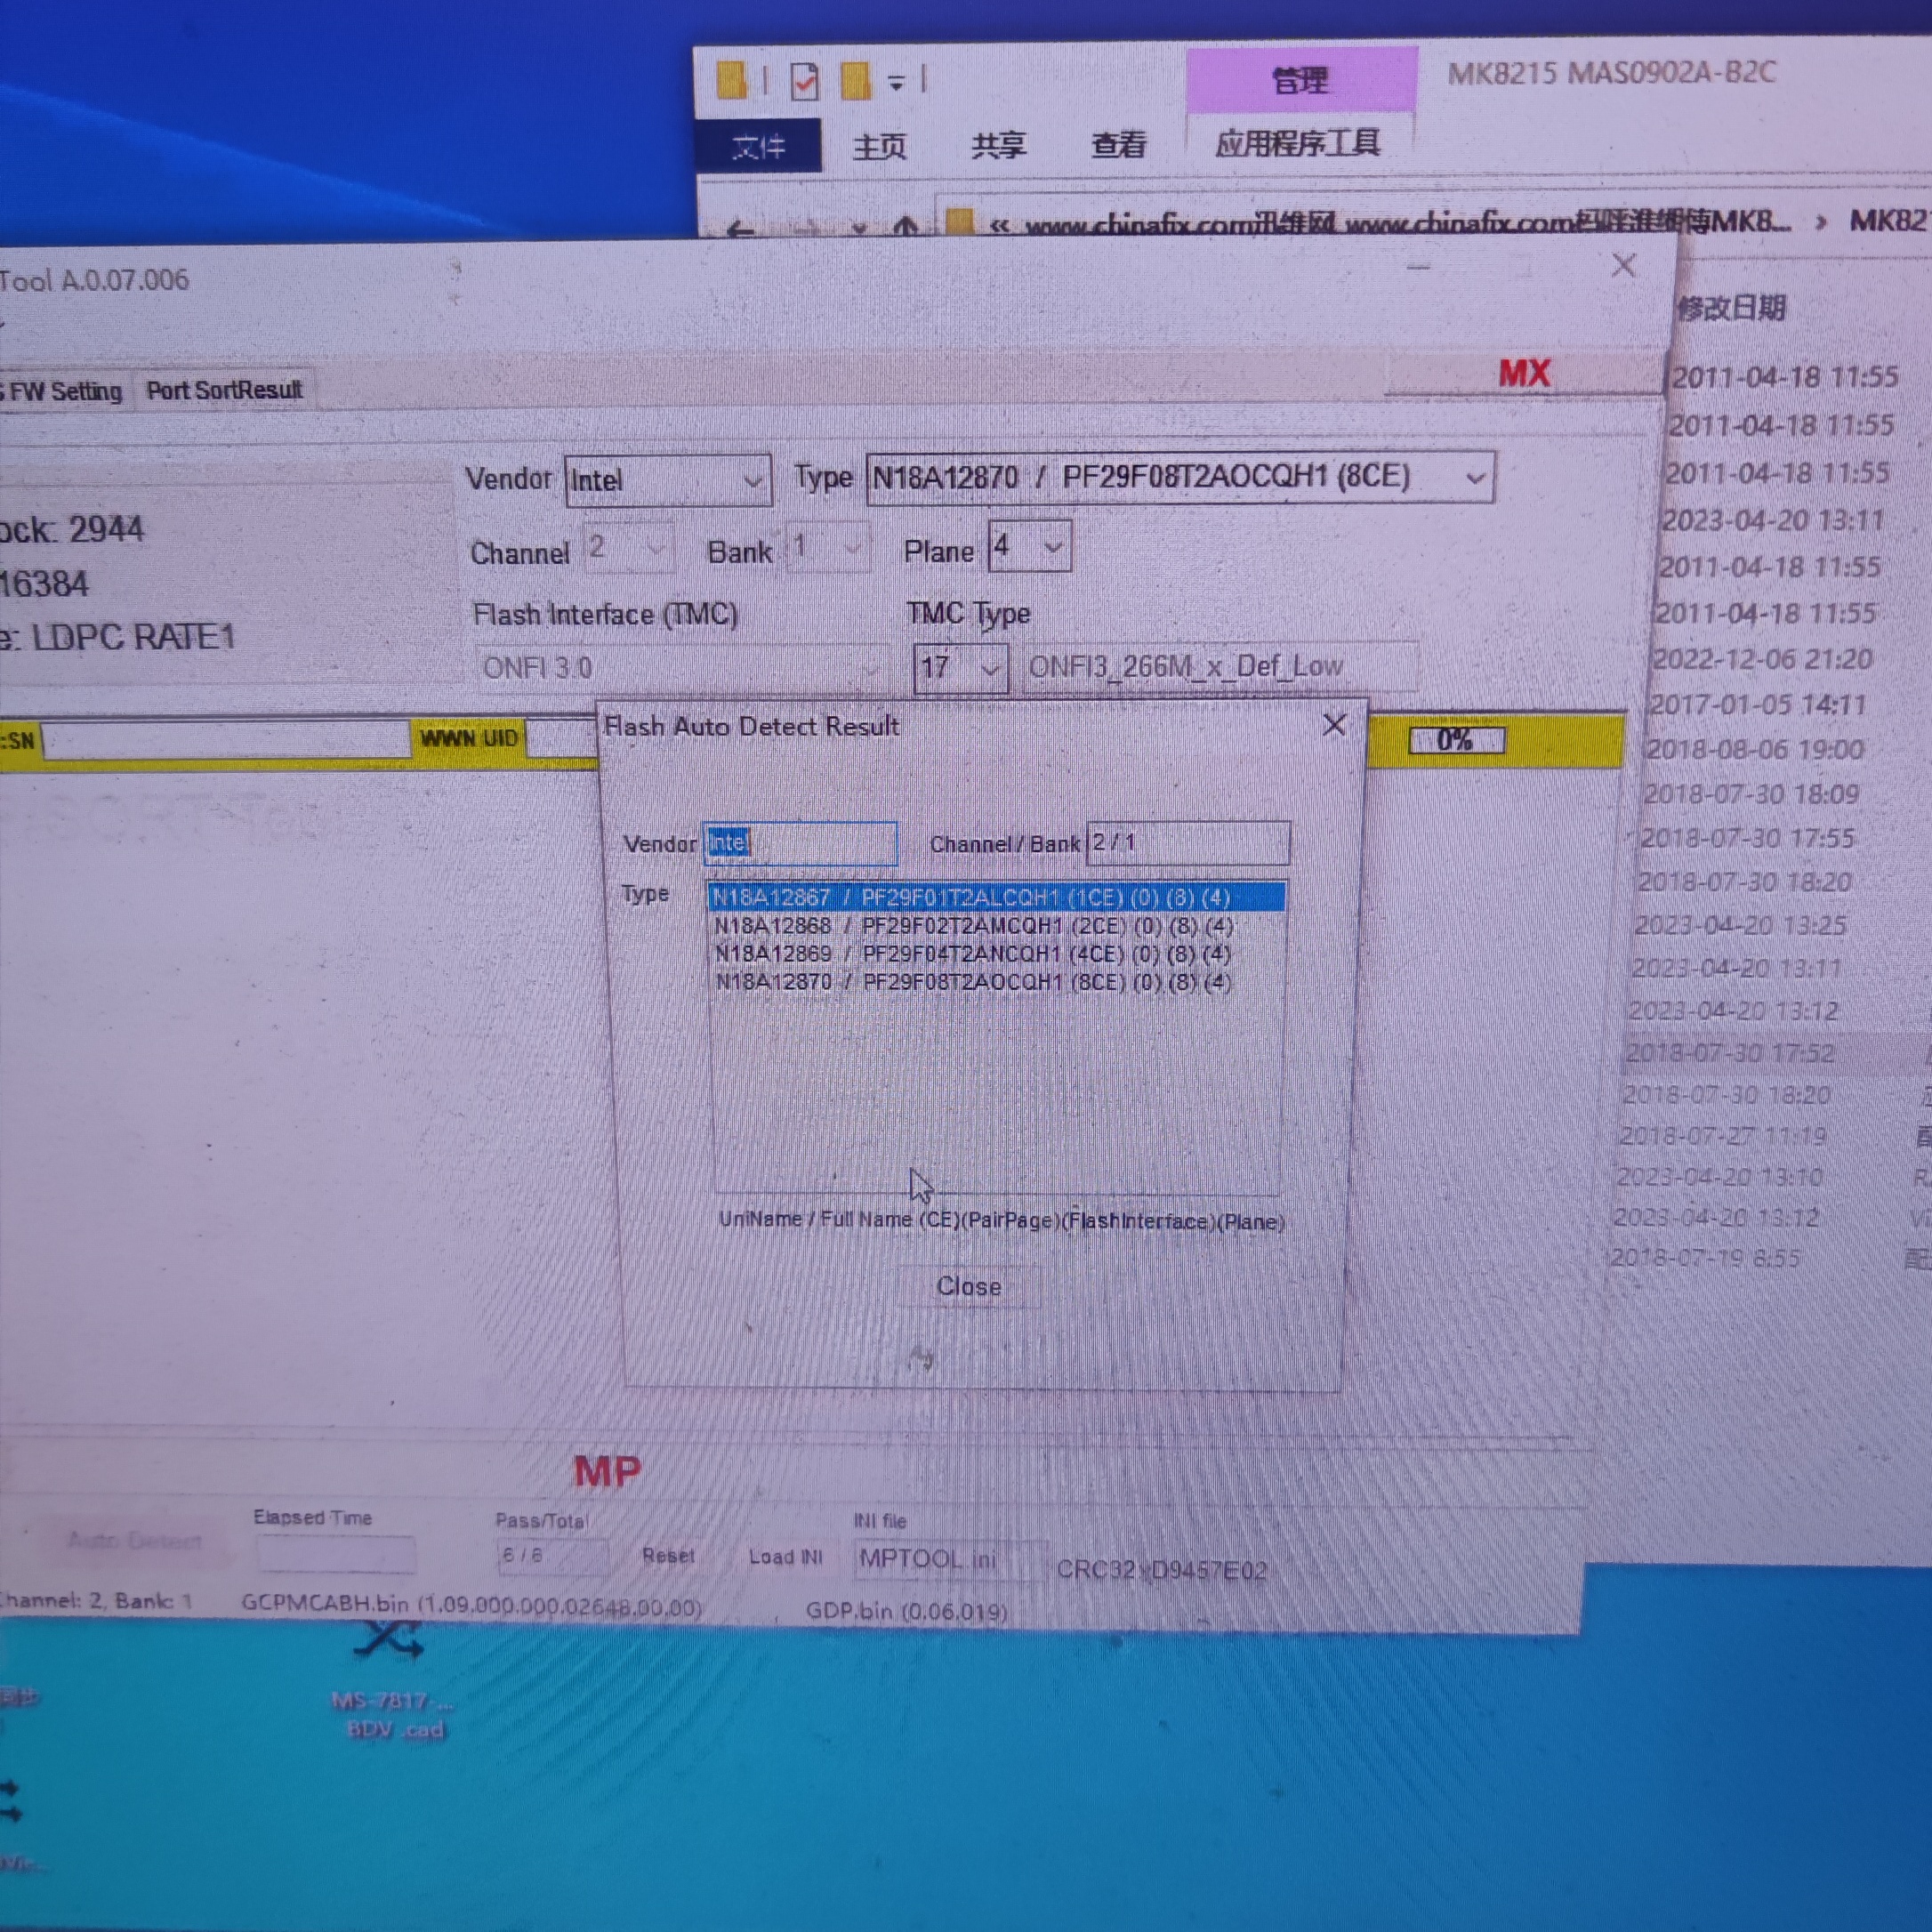Close the Flash Auto Detect Result dialog
The image size is (1932, 1932).
click(1333, 725)
